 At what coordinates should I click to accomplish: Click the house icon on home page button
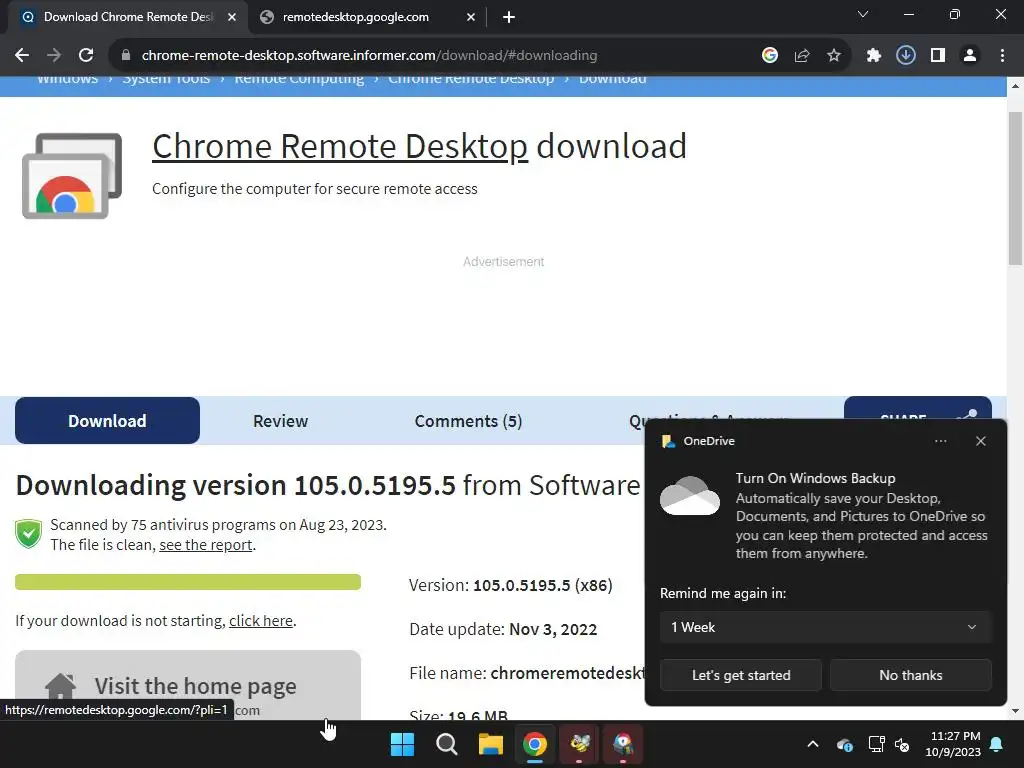pyautogui.click(x=61, y=687)
